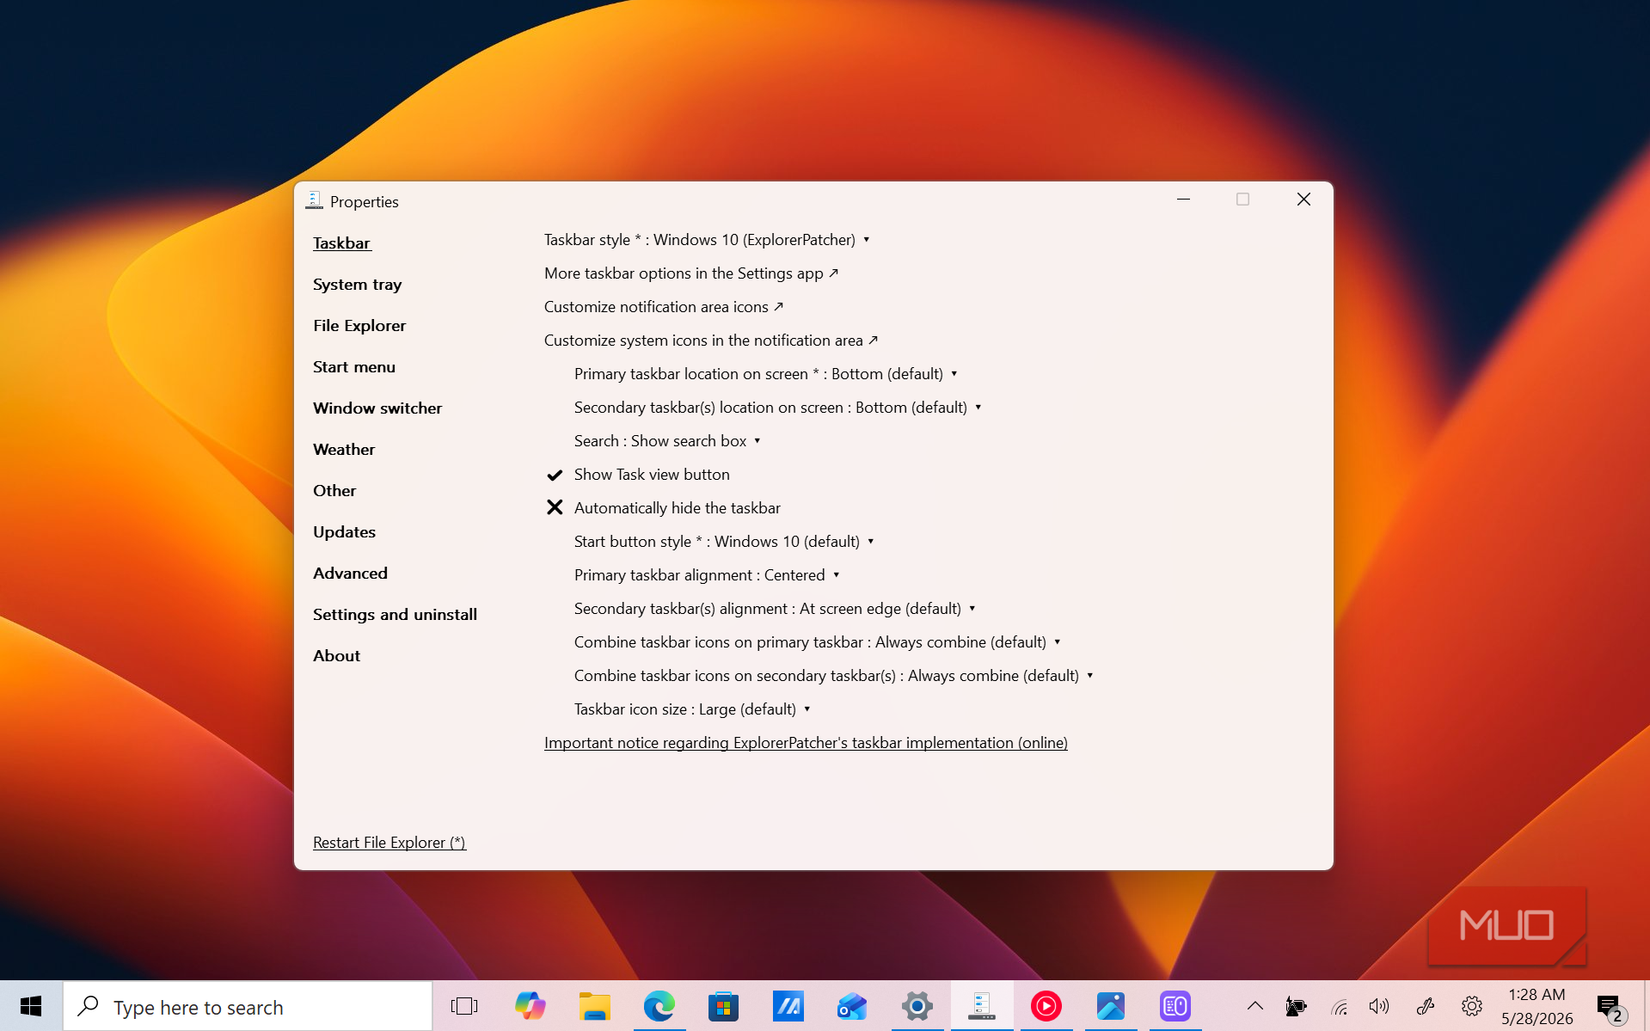
Task: Open the purple app icon on the taskbar
Action: 1175,1006
